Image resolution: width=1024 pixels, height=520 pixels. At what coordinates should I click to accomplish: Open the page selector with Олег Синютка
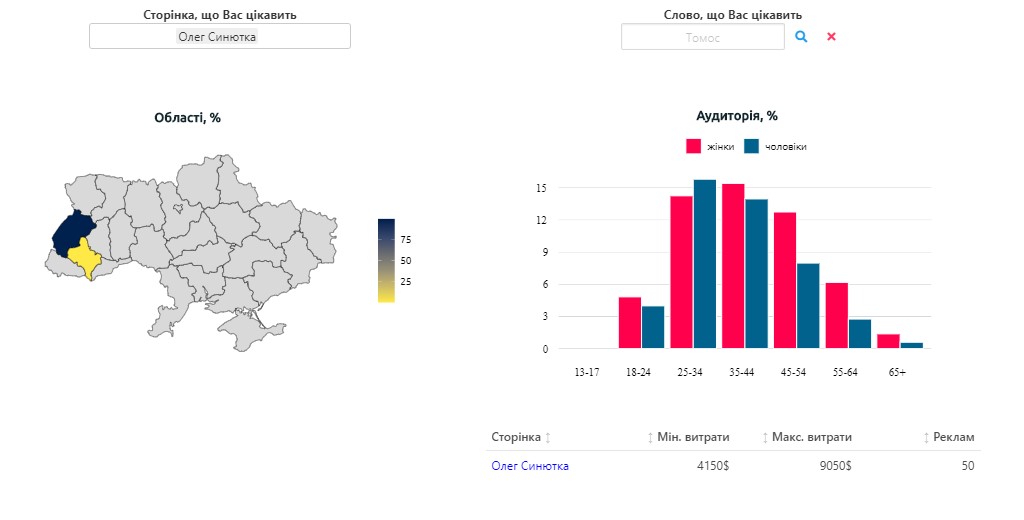[x=219, y=36]
